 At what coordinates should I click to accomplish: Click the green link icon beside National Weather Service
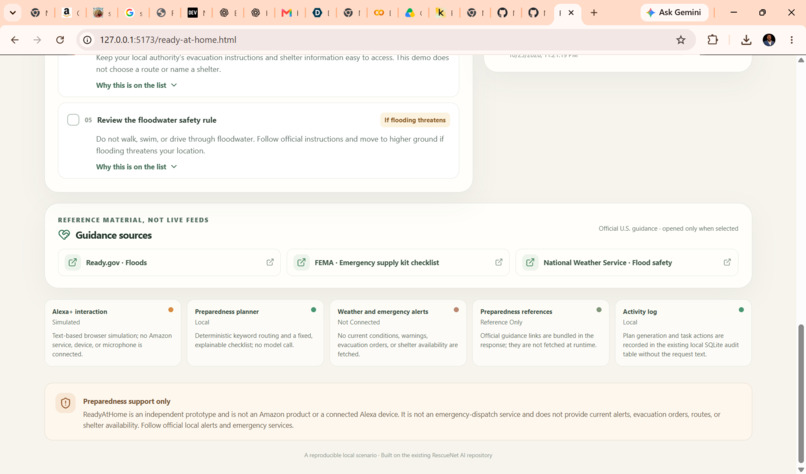coord(530,262)
